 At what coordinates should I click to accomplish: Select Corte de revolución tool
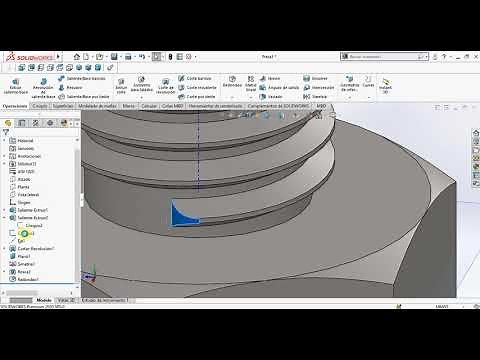[x=165, y=86]
